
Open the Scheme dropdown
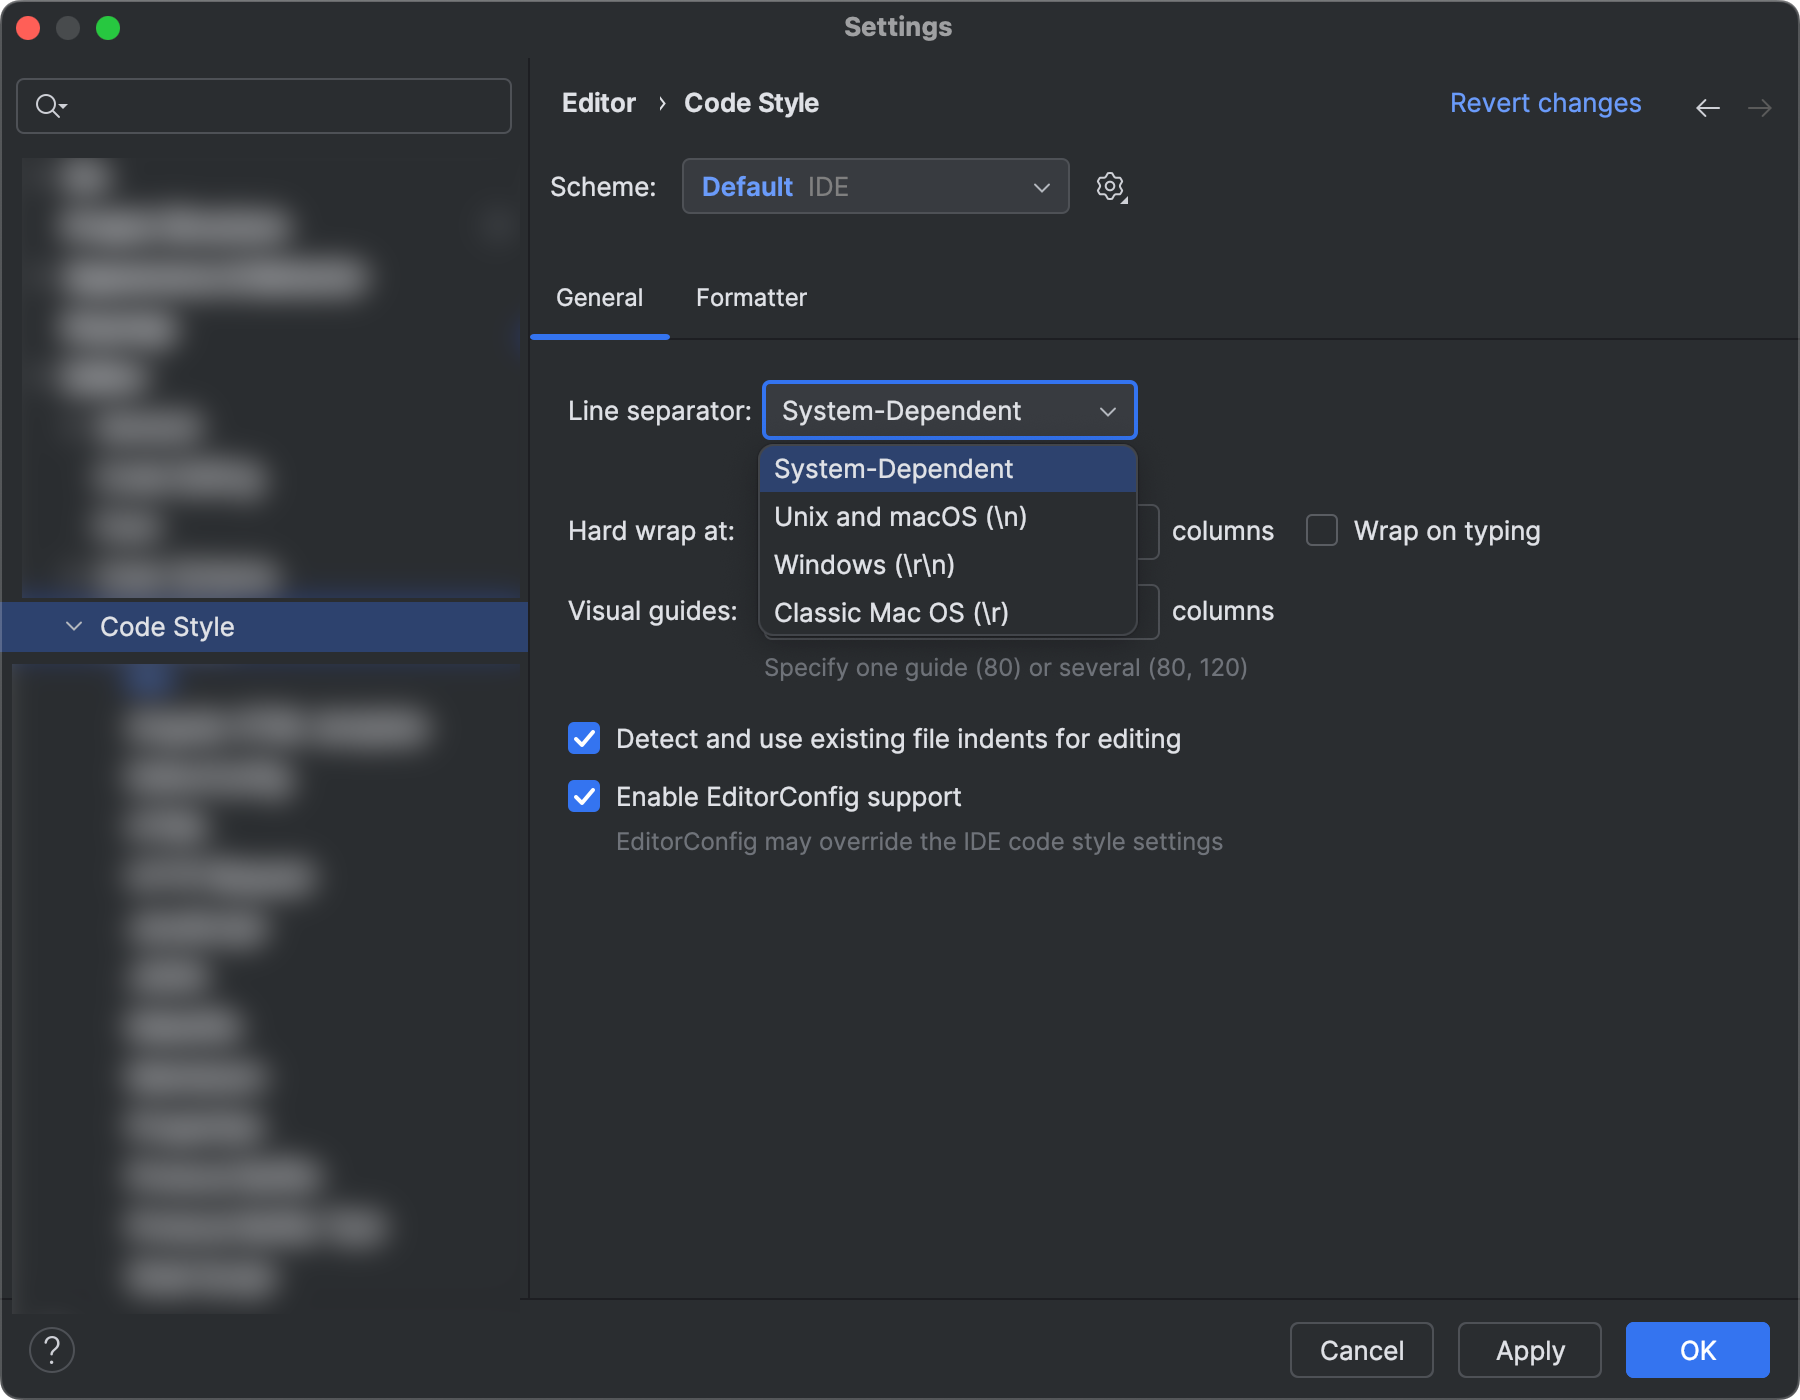coord(875,186)
